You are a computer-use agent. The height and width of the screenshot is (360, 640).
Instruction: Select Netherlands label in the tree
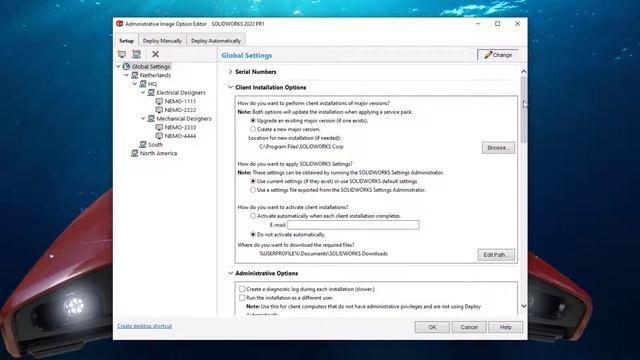coord(155,75)
